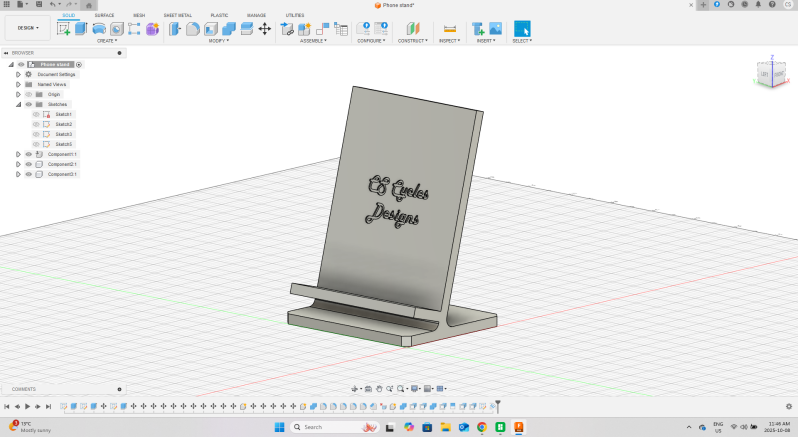Open the Sheet Metal tab
This screenshot has width=798, height=437.
(178, 16)
